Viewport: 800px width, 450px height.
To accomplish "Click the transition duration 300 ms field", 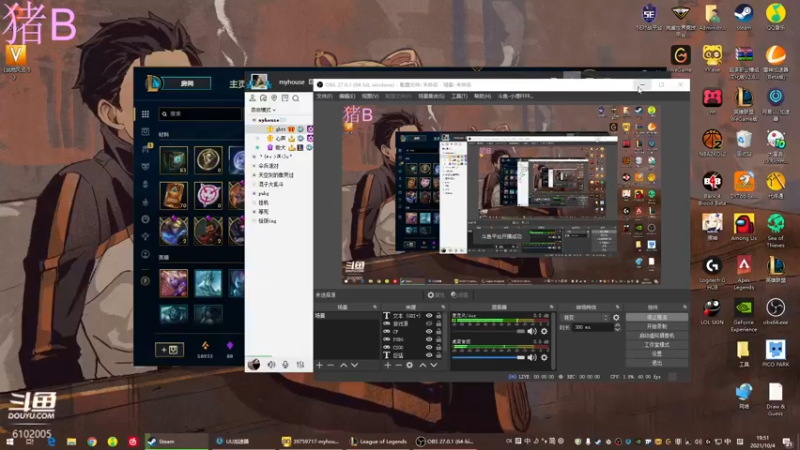I will 592,327.
